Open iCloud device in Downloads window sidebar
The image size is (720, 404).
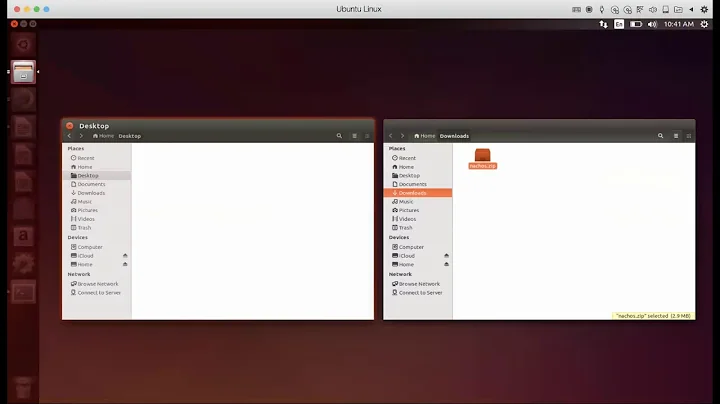click(404, 256)
